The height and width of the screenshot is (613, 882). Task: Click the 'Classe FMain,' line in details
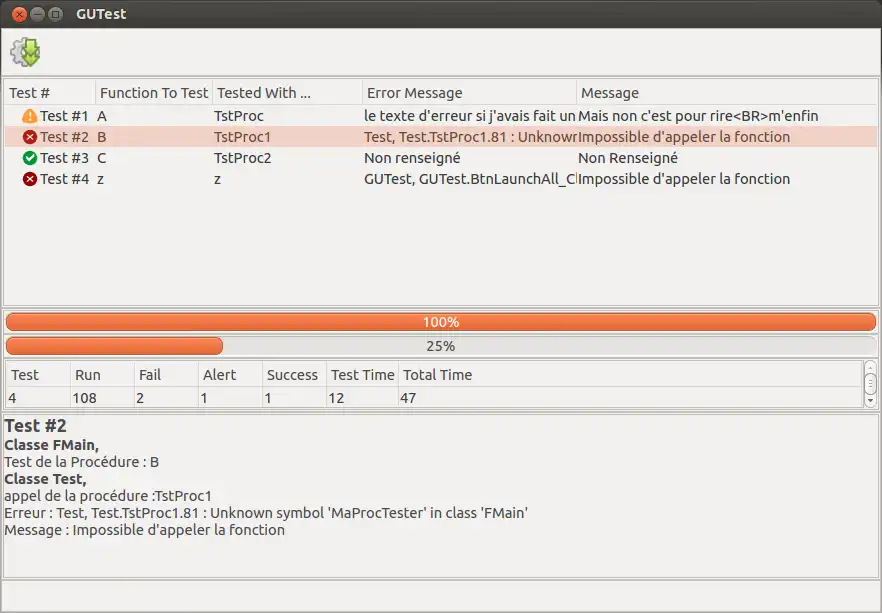click(x=52, y=445)
